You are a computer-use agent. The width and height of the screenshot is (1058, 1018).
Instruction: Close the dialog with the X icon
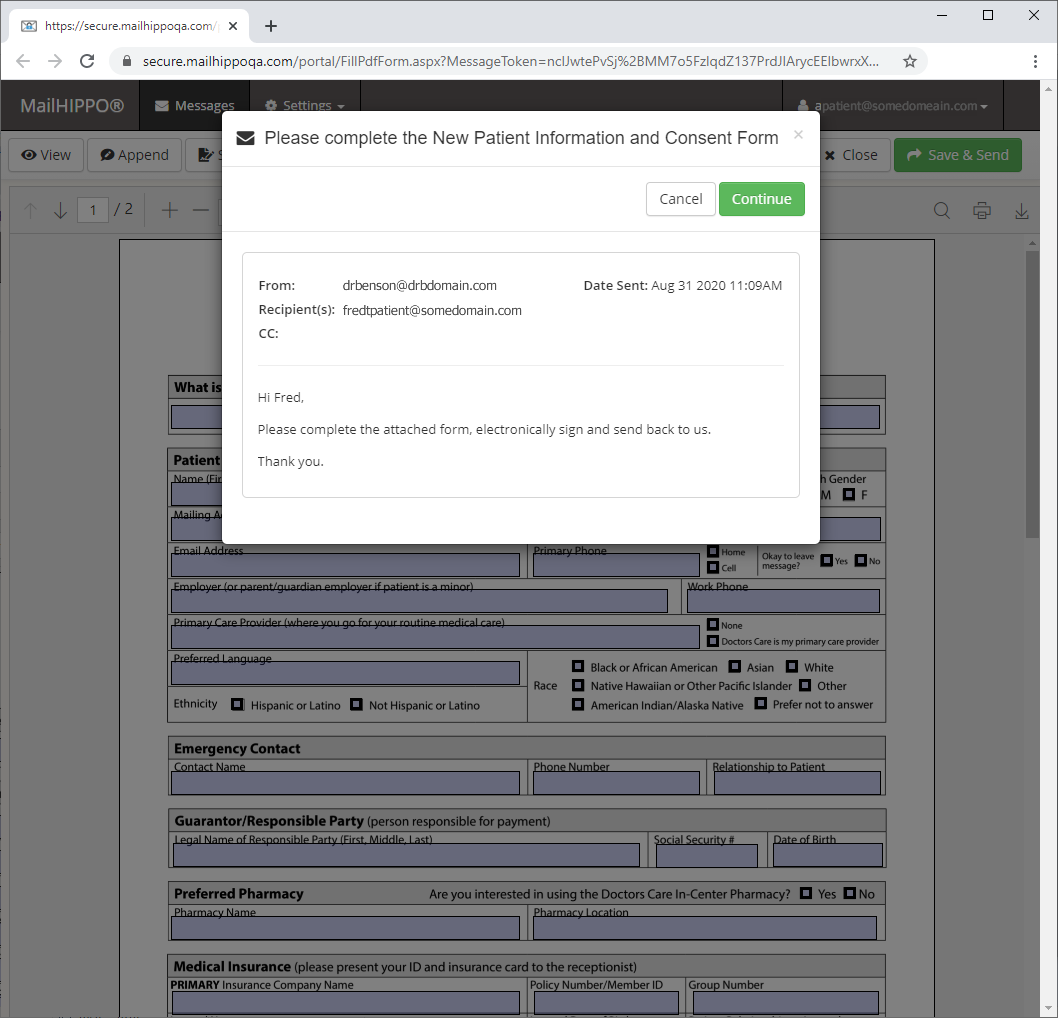coord(798,134)
